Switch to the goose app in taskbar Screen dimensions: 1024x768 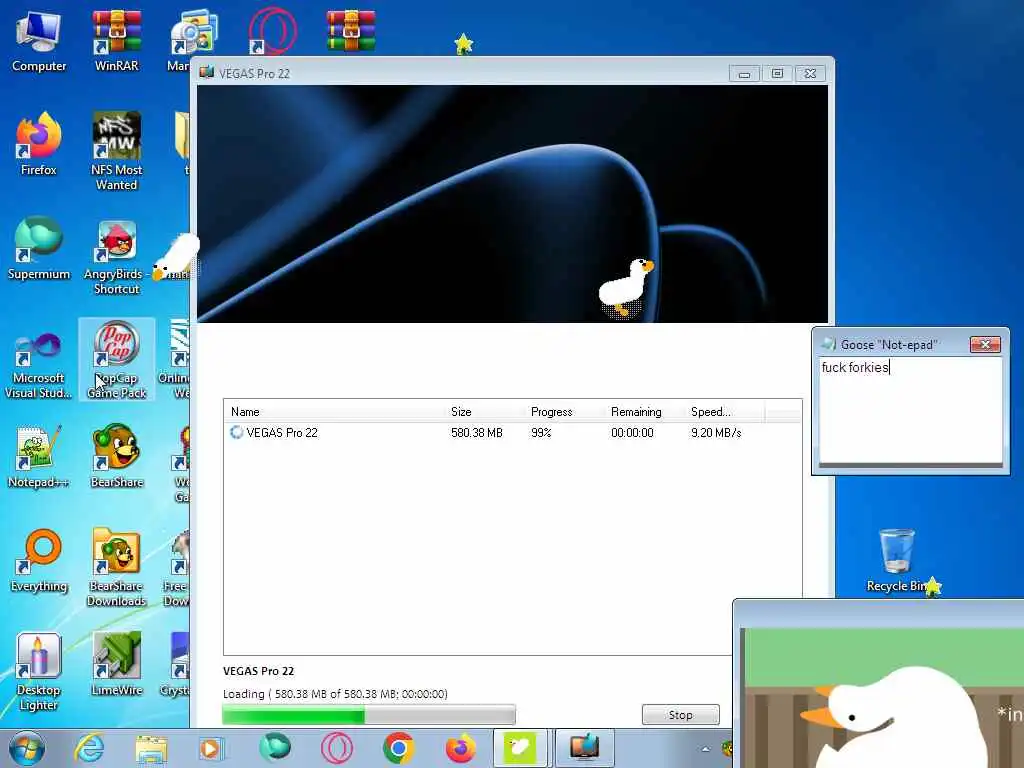tap(520, 748)
